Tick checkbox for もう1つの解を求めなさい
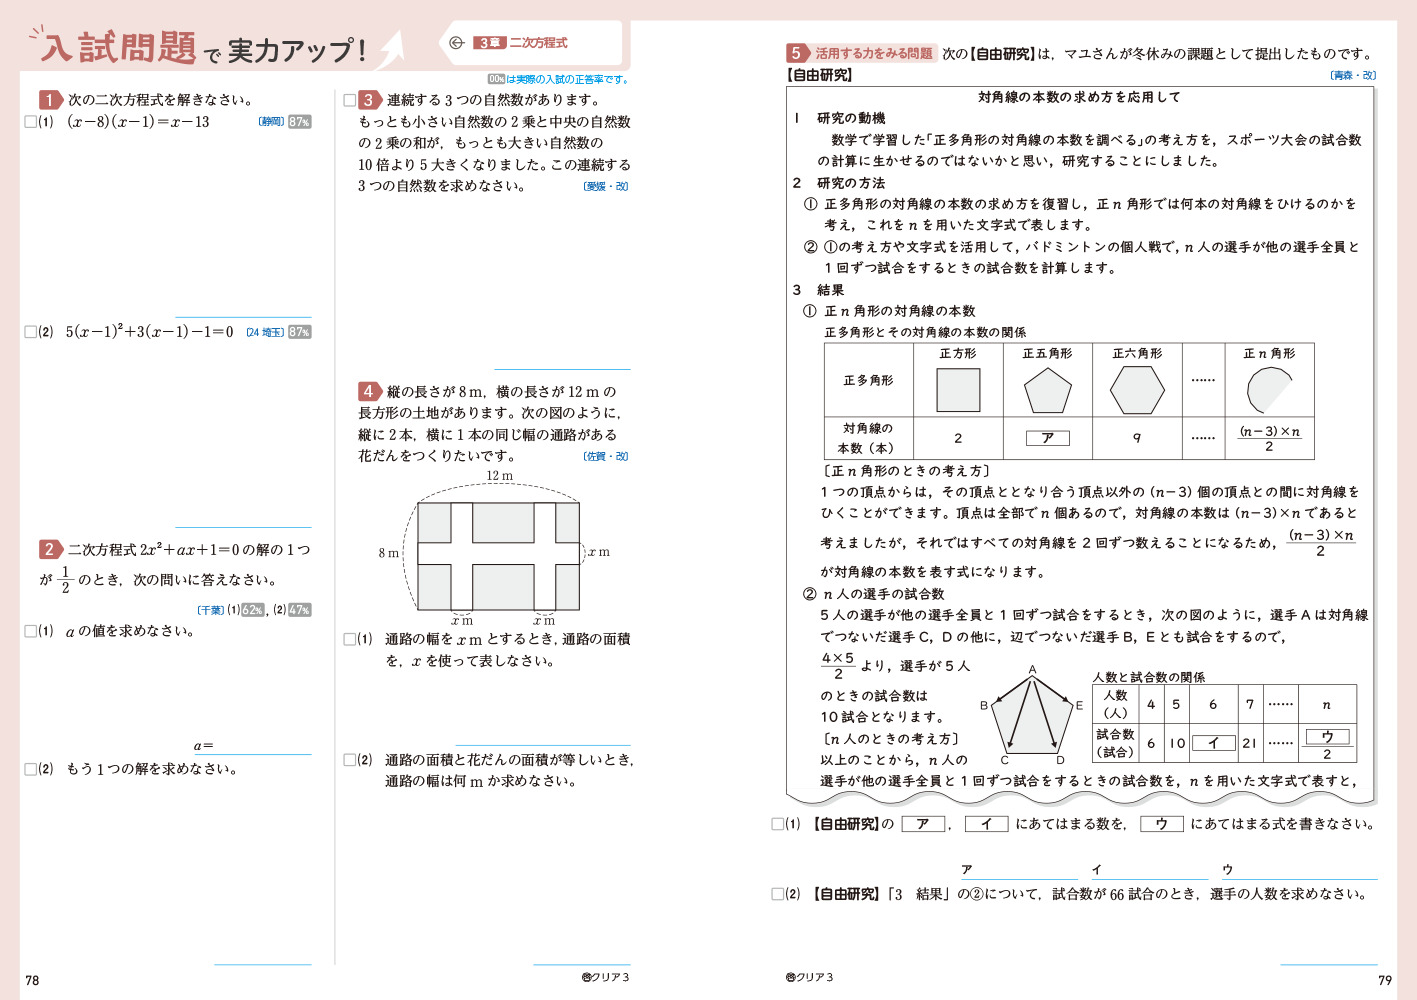The width and height of the screenshot is (1417, 1000). (x=31, y=769)
